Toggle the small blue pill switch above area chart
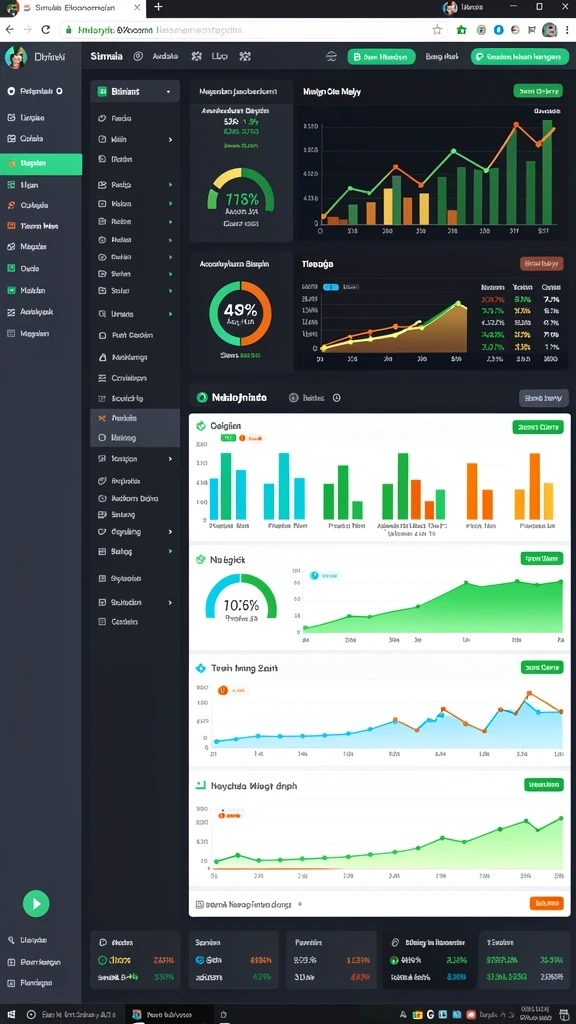The height and width of the screenshot is (1024, 576). 331,287
